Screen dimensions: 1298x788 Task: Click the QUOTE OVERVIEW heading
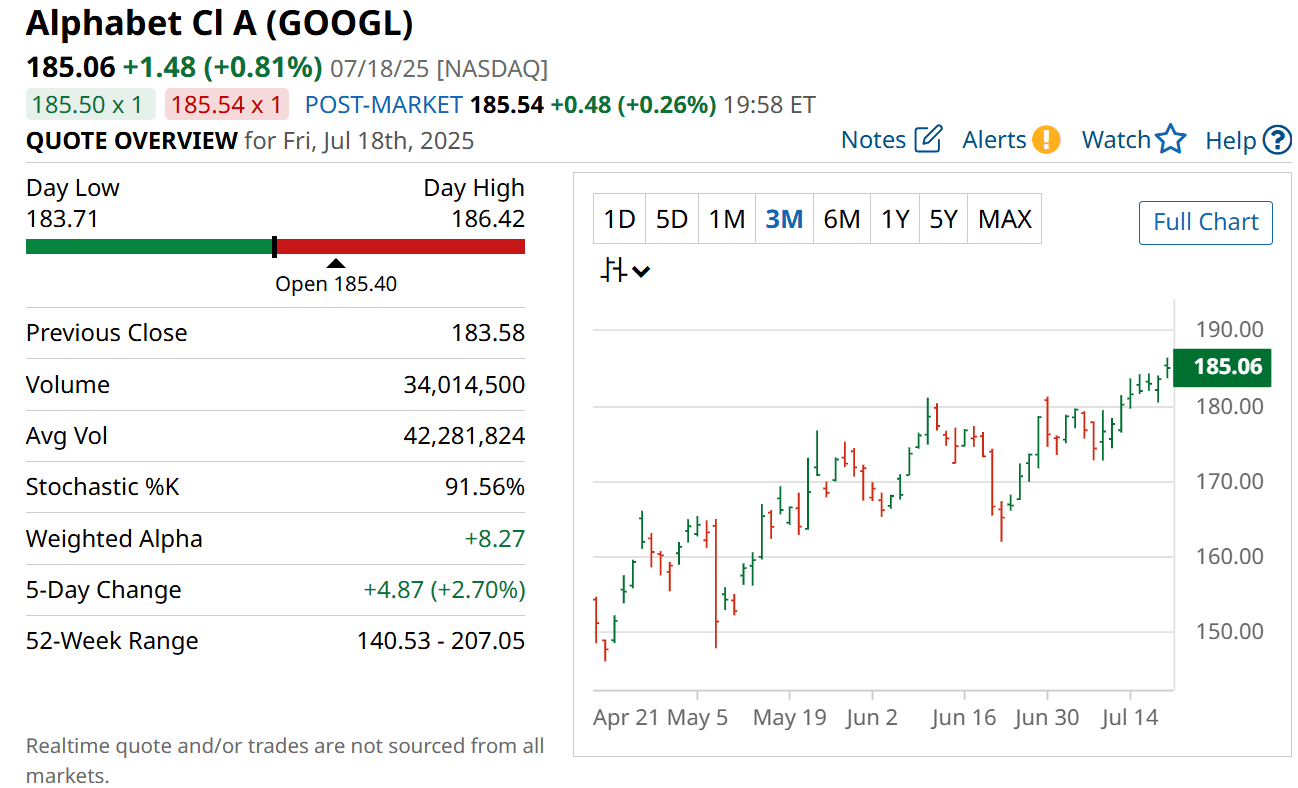(132, 140)
